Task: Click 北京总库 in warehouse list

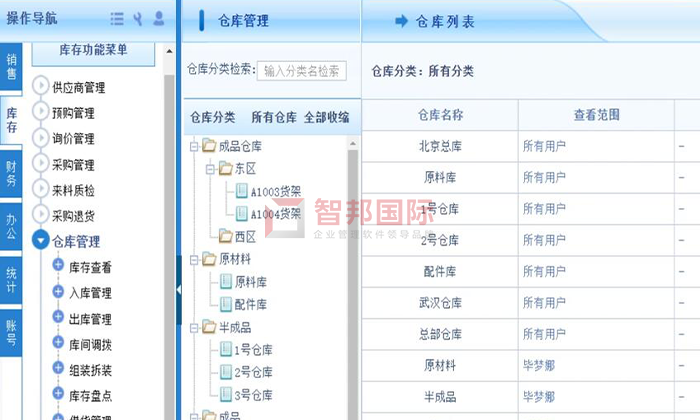Action: tap(440, 146)
